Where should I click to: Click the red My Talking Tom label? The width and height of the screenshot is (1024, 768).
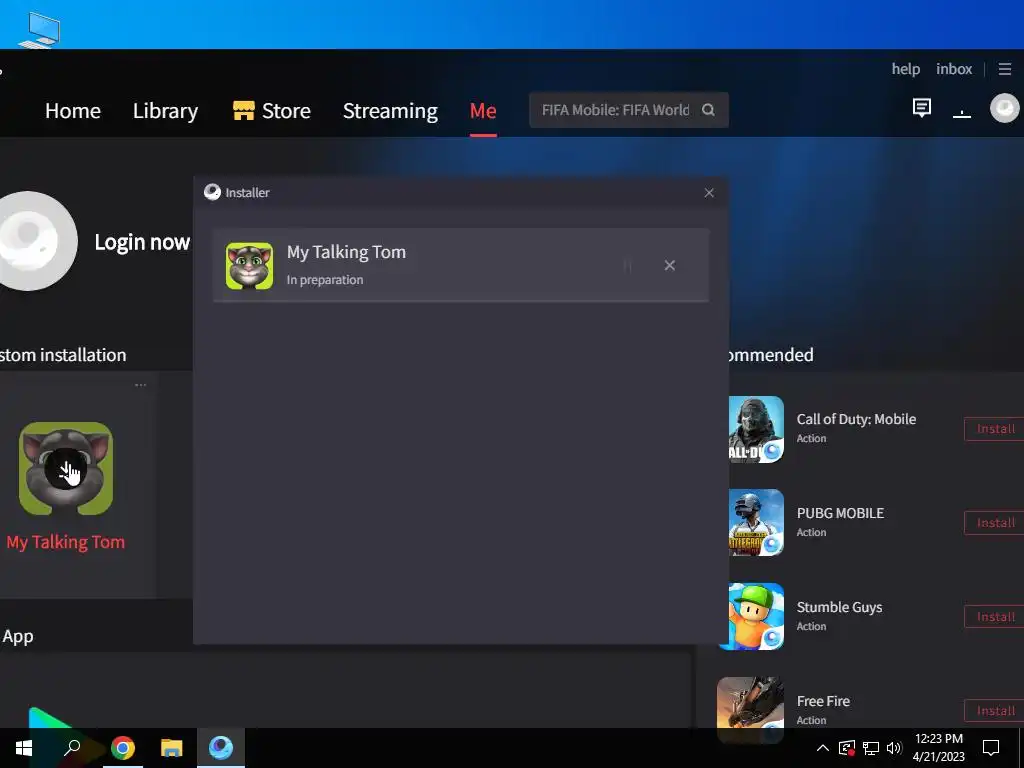(65, 542)
